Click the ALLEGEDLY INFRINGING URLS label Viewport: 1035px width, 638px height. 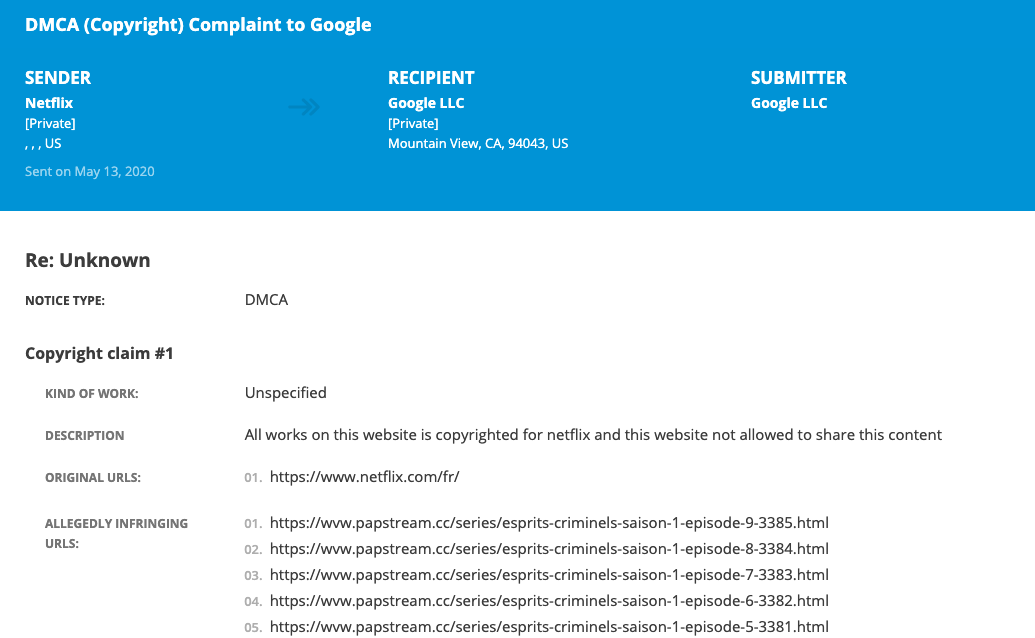[116, 533]
